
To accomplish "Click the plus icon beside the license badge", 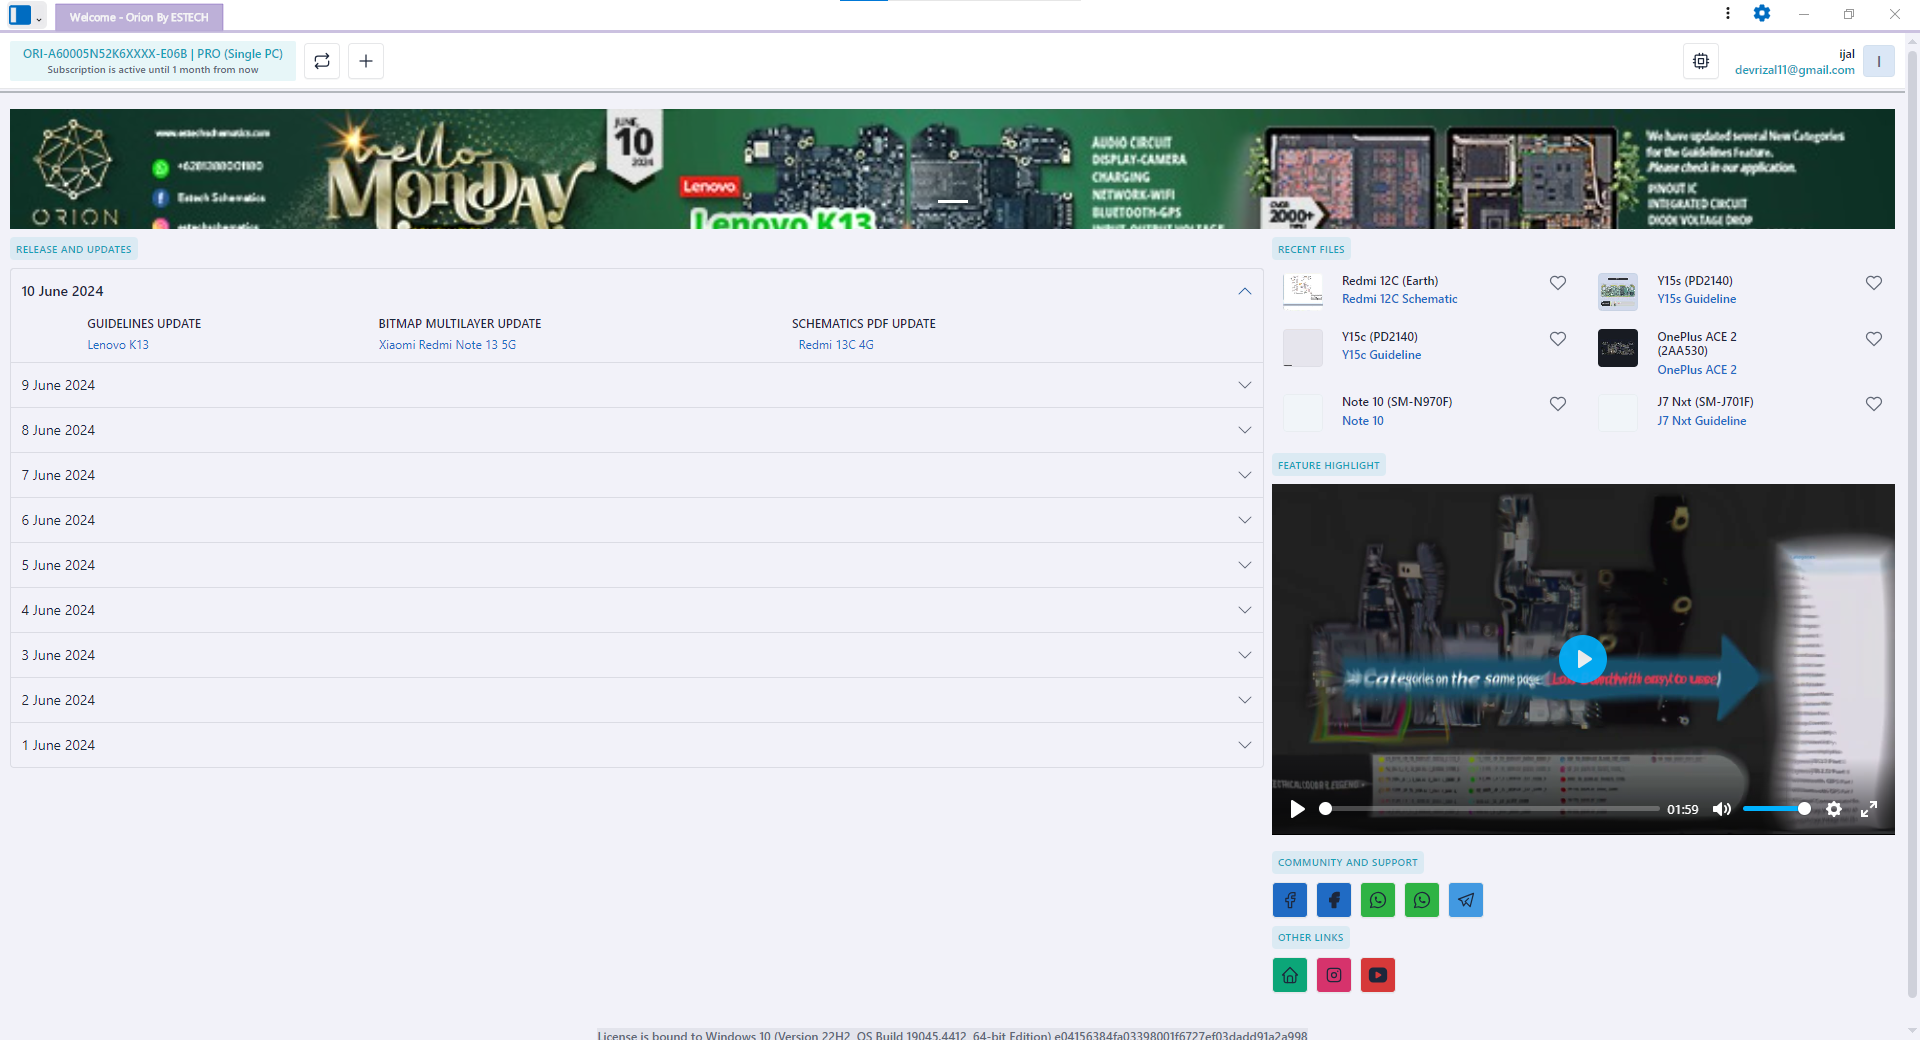I will [x=366, y=61].
